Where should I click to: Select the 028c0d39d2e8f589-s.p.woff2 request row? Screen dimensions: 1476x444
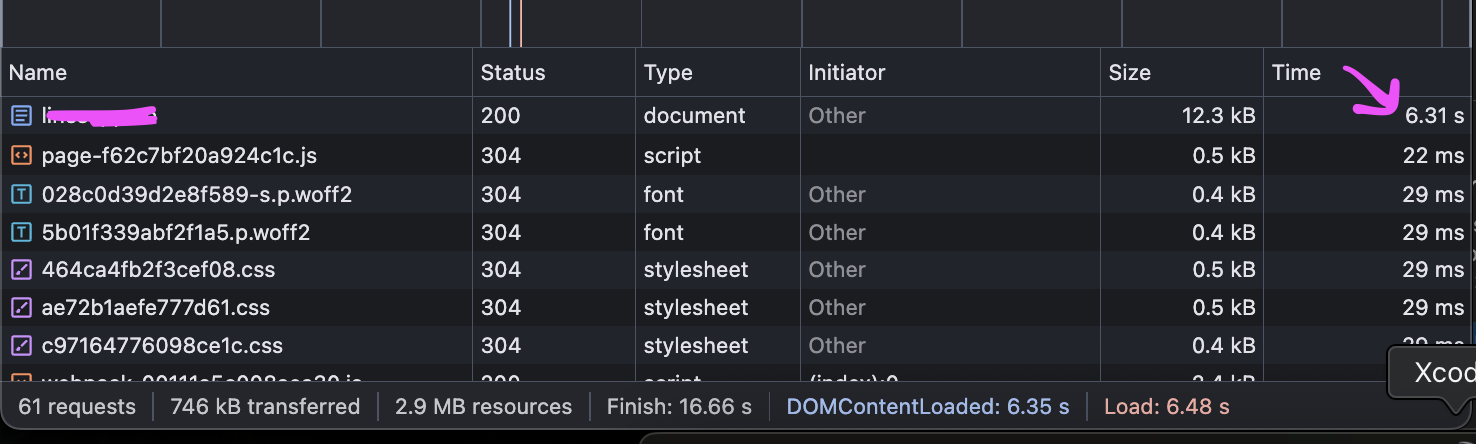pyautogui.click(x=196, y=194)
